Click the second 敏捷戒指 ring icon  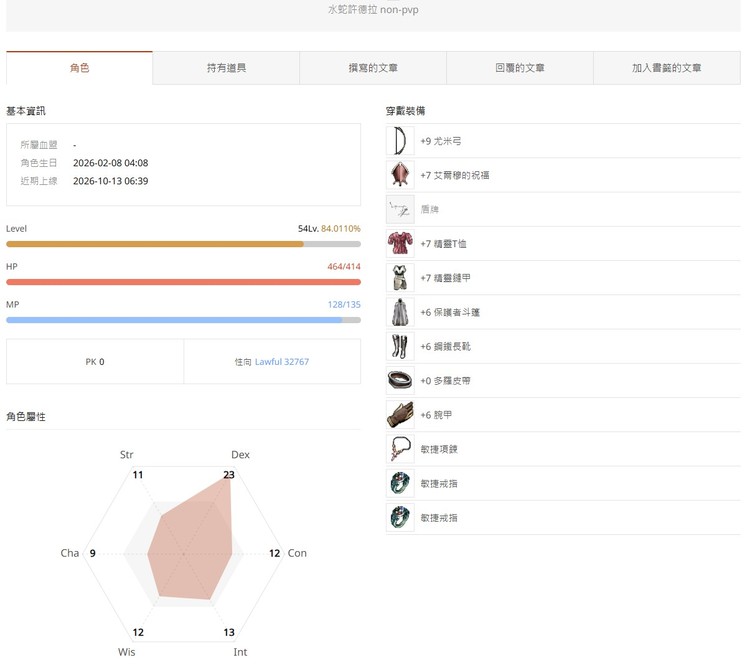[x=400, y=518]
